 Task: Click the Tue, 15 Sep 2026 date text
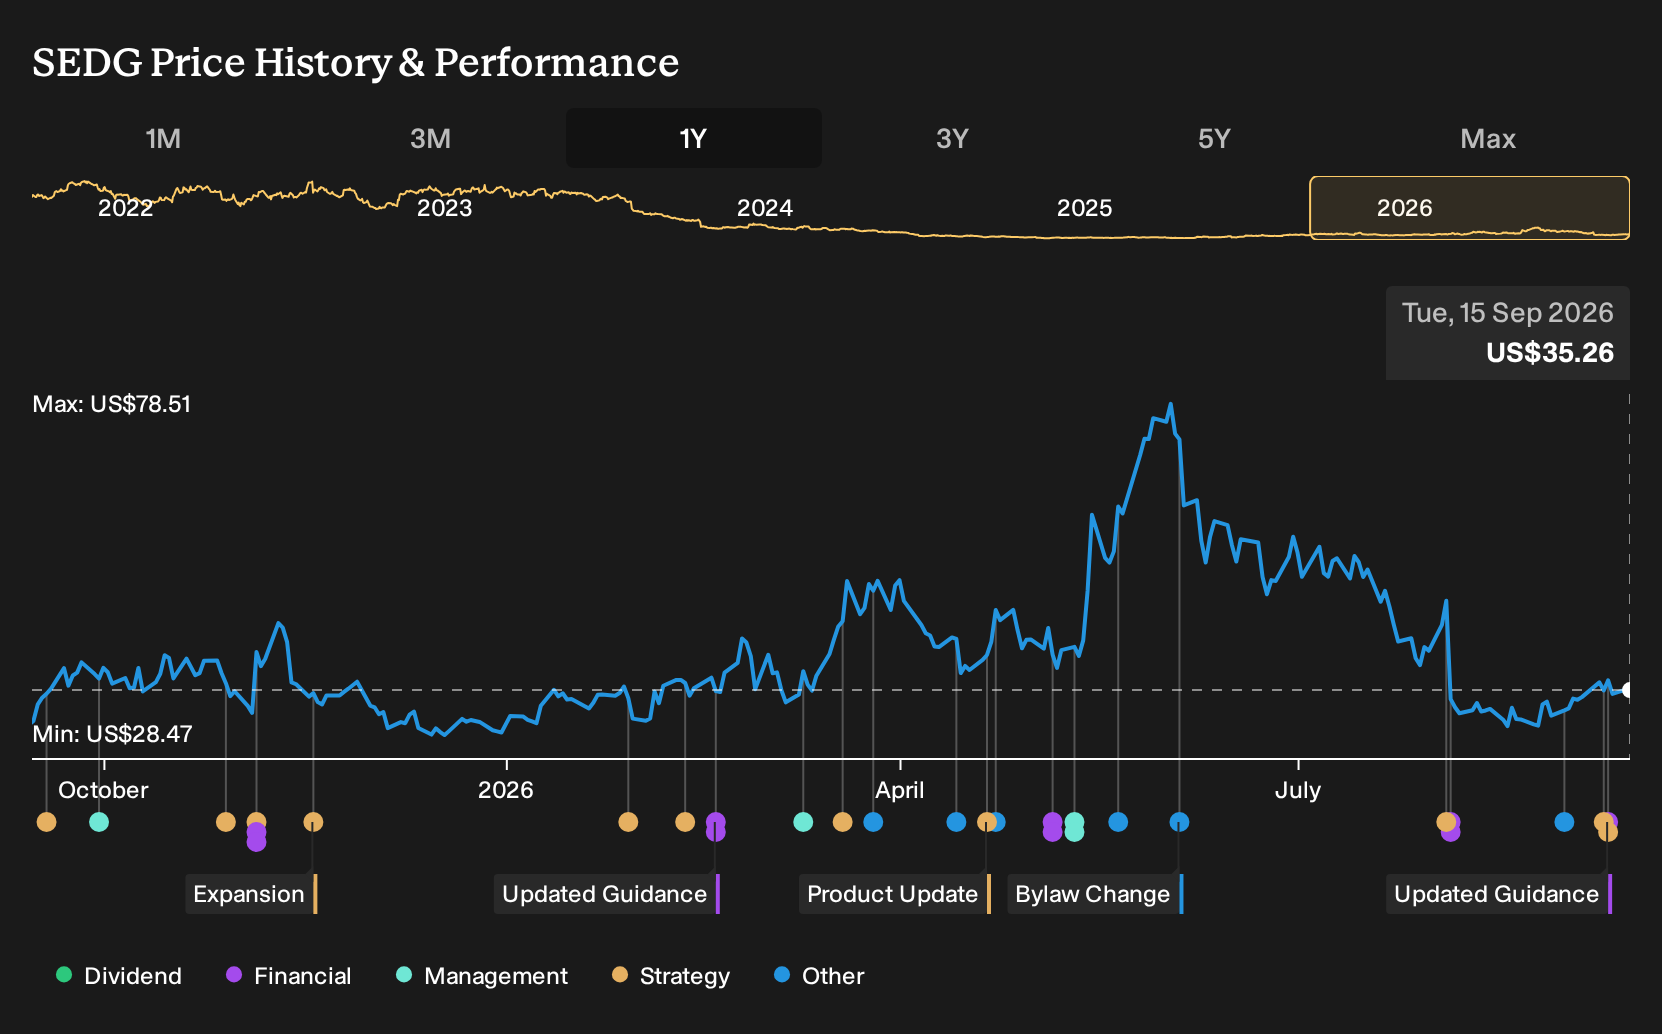coord(1508,313)
